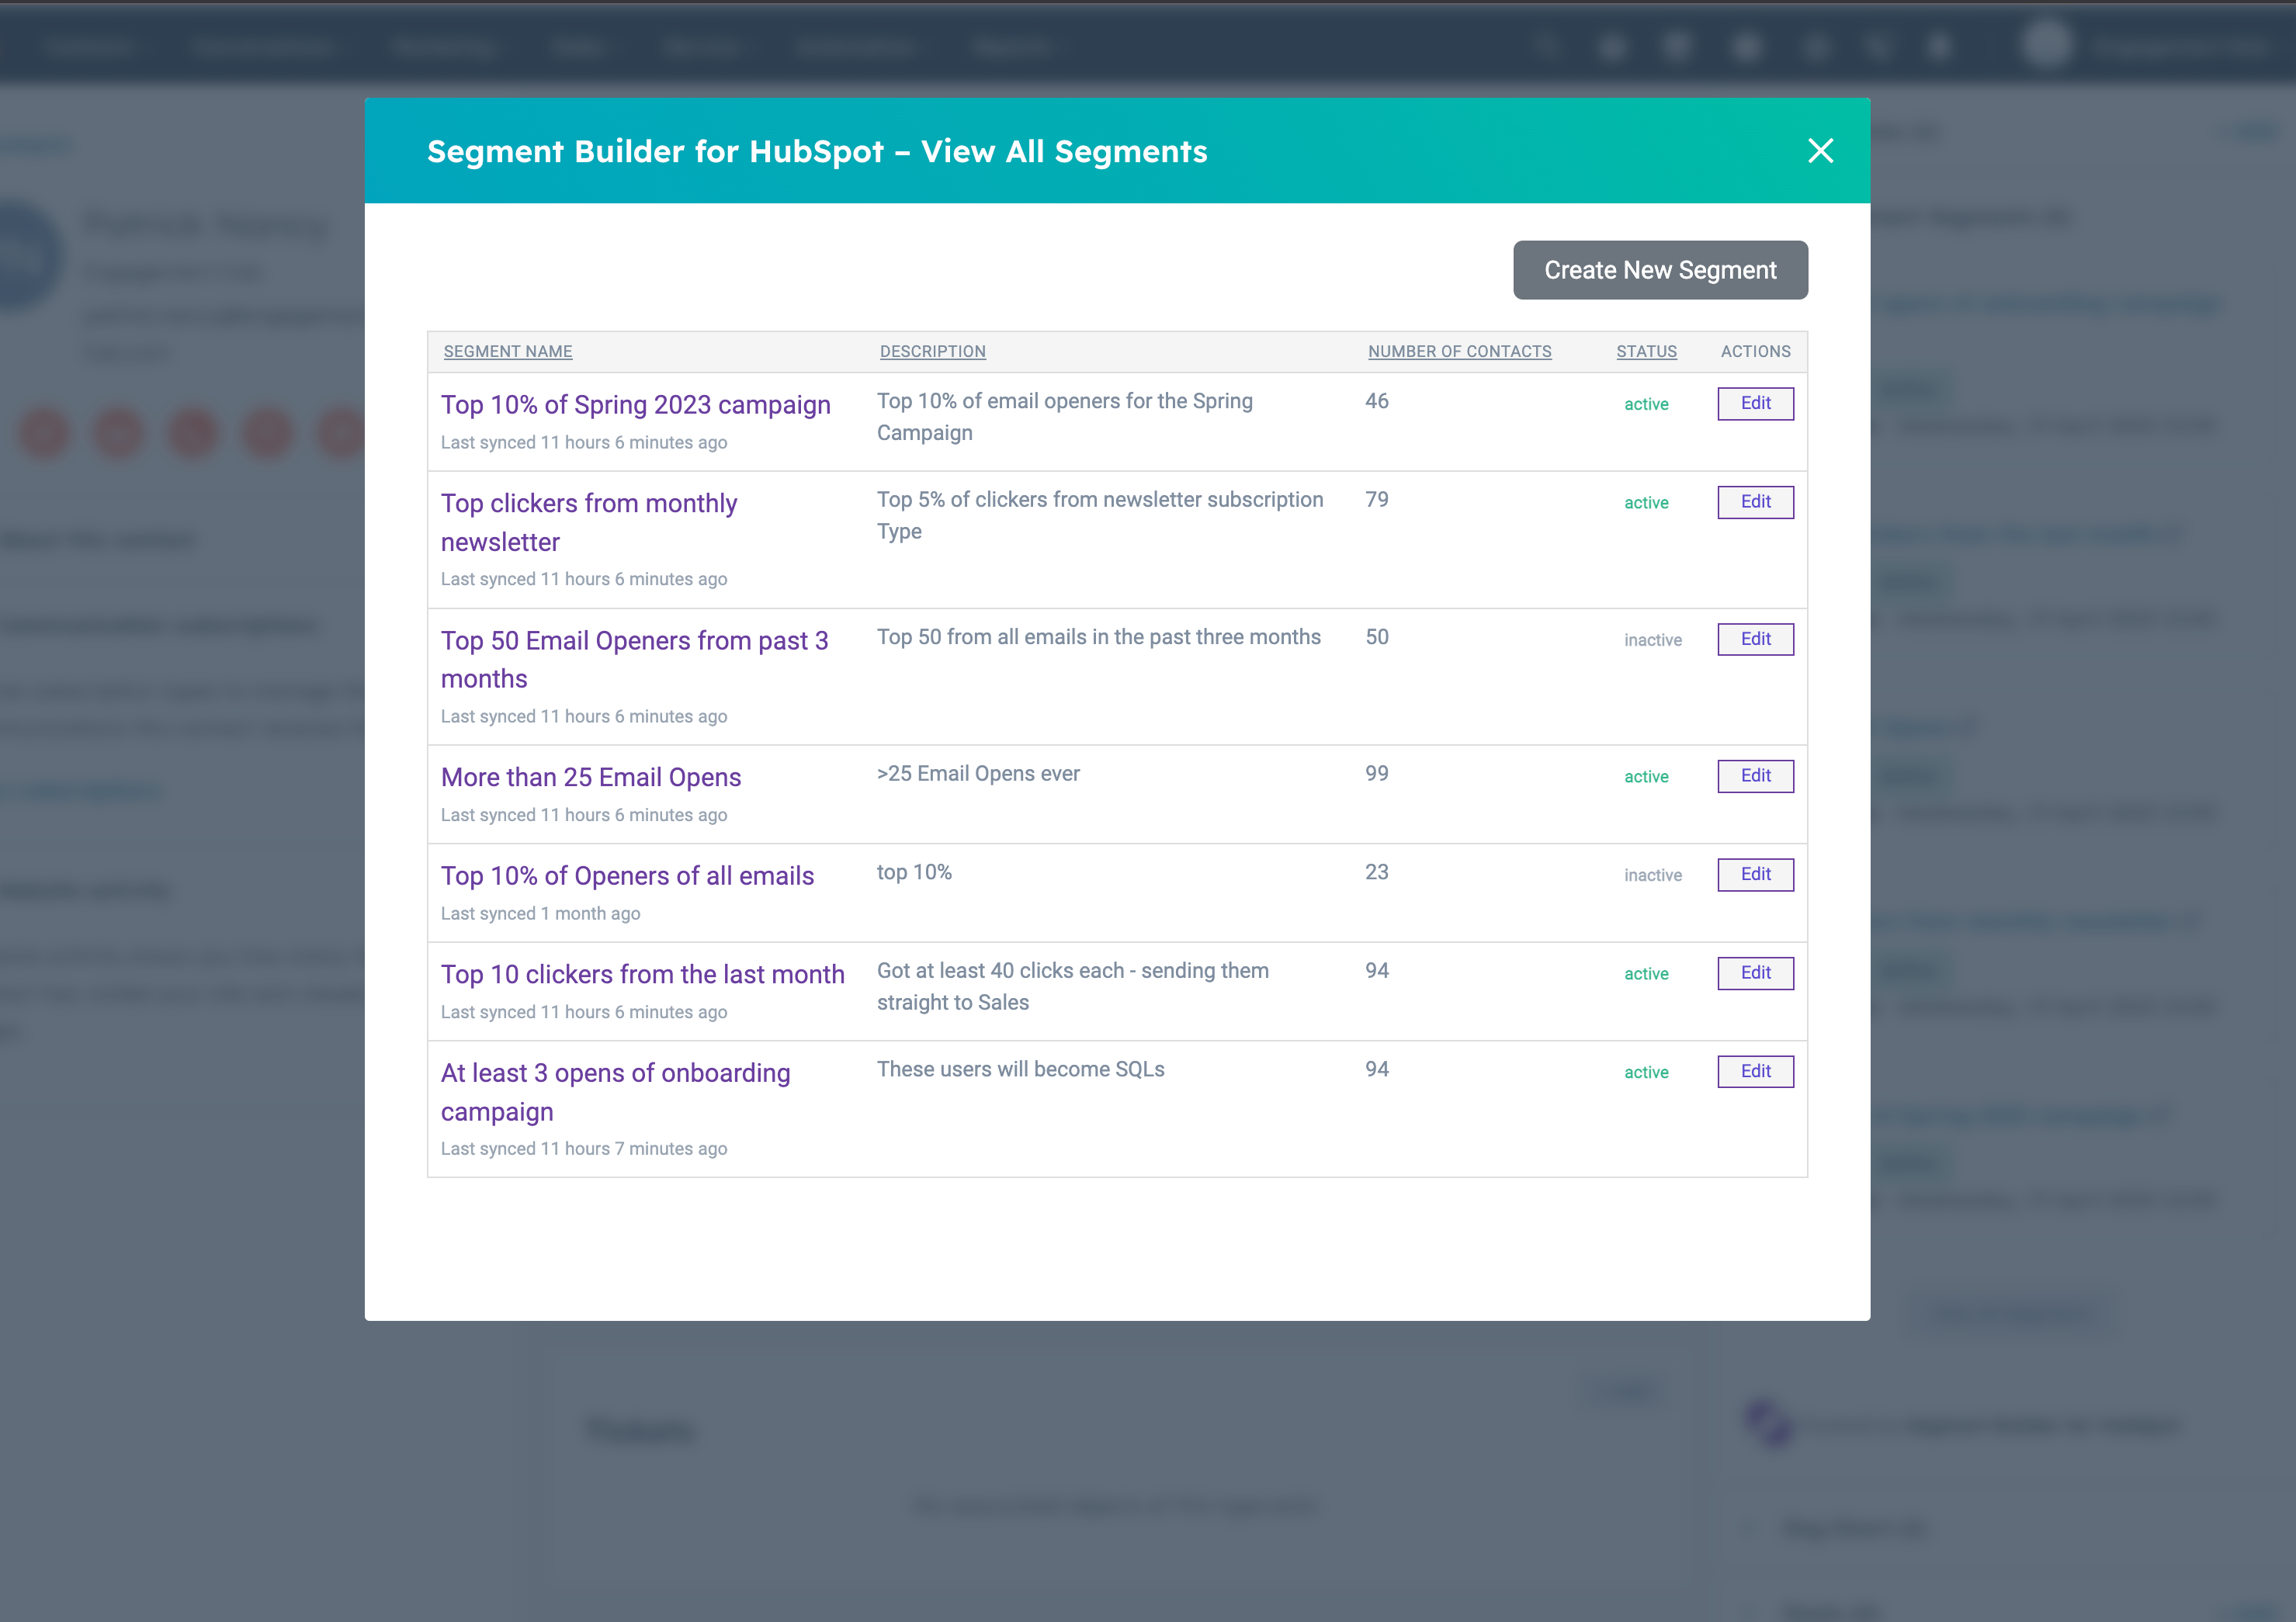2296x1622 pixels.
Task: Edit the More than 25 Email Opens segment
Action: coord(1755,776)
